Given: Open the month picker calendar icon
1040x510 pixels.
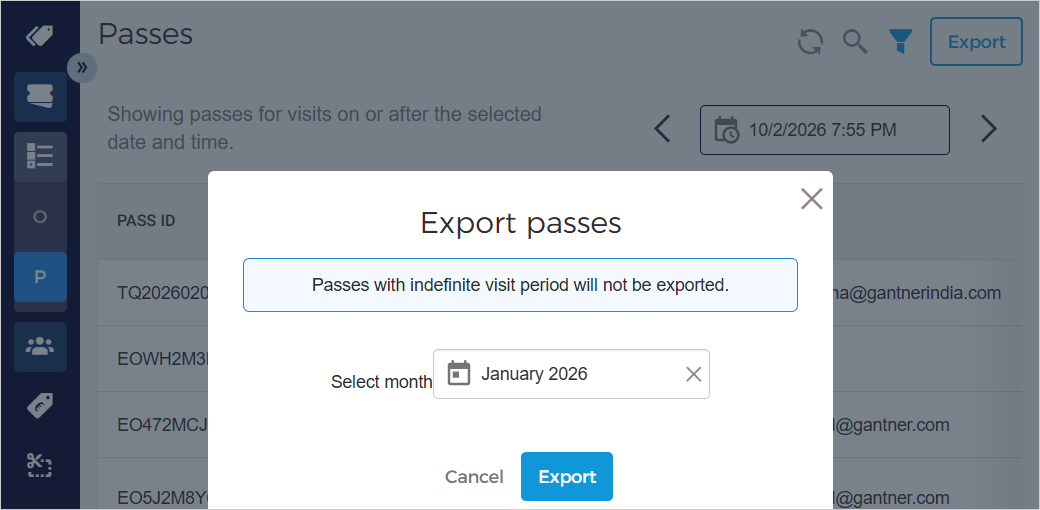Looking at the screenshot, I should 459,374.
